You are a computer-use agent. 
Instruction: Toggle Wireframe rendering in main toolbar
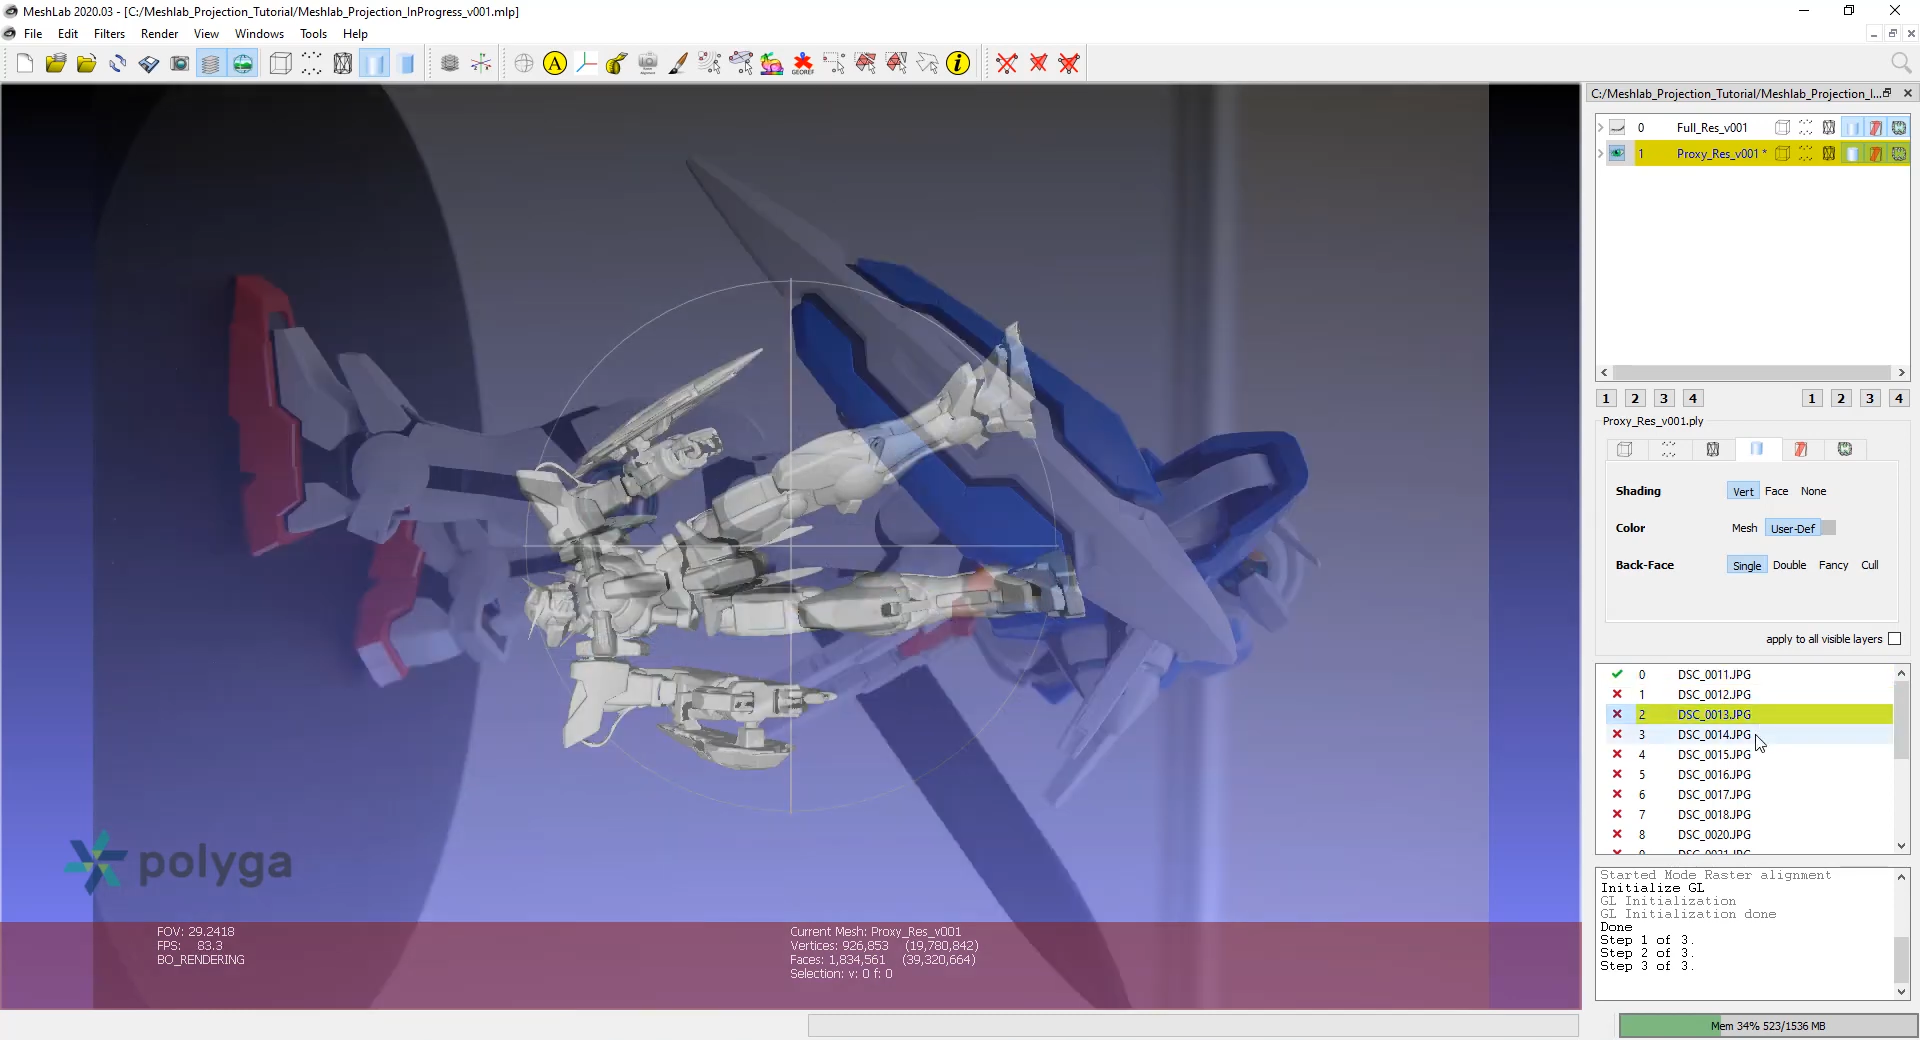coord(343,64)
